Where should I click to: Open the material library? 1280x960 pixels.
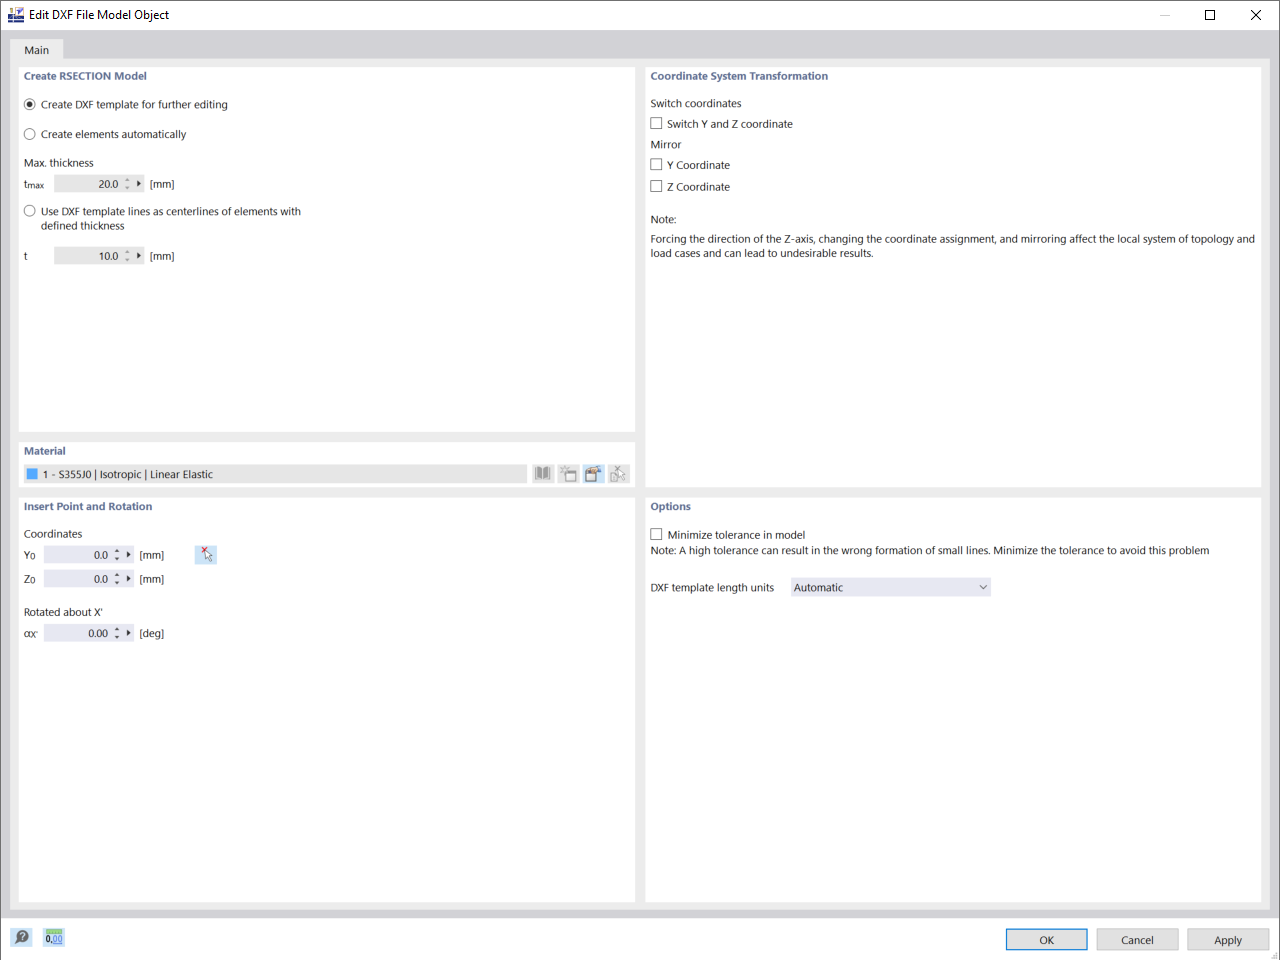[541, 473]
